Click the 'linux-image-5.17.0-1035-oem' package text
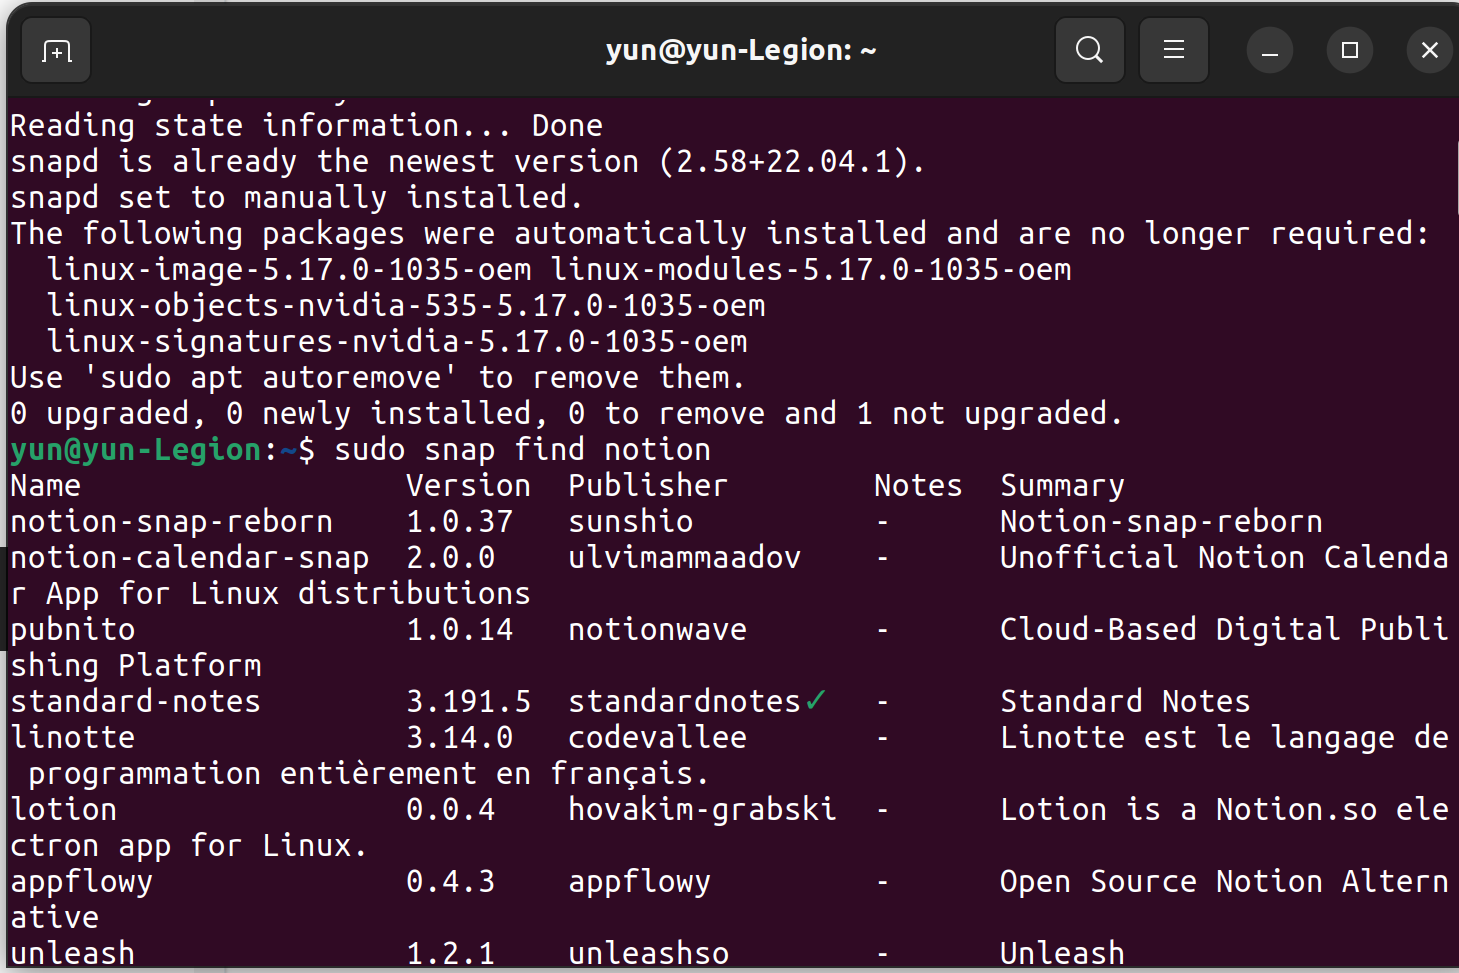Screen dimensions: 1459x973 289,270
